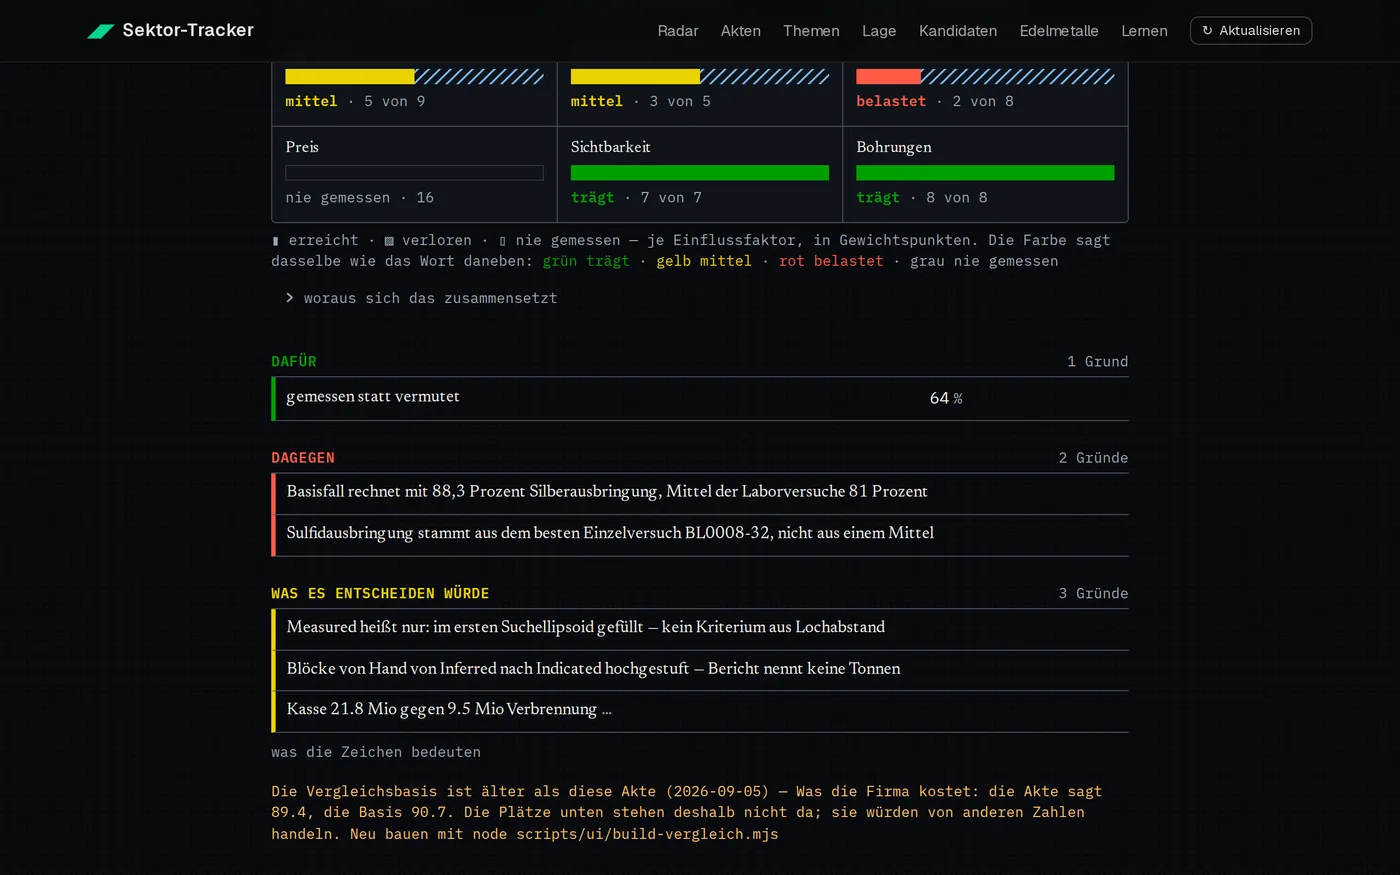The image size is (1400, 875).
Task: Click the refresh arrow in Aktualisieren
Action: pyautogui.click(x=1207, y=31)
